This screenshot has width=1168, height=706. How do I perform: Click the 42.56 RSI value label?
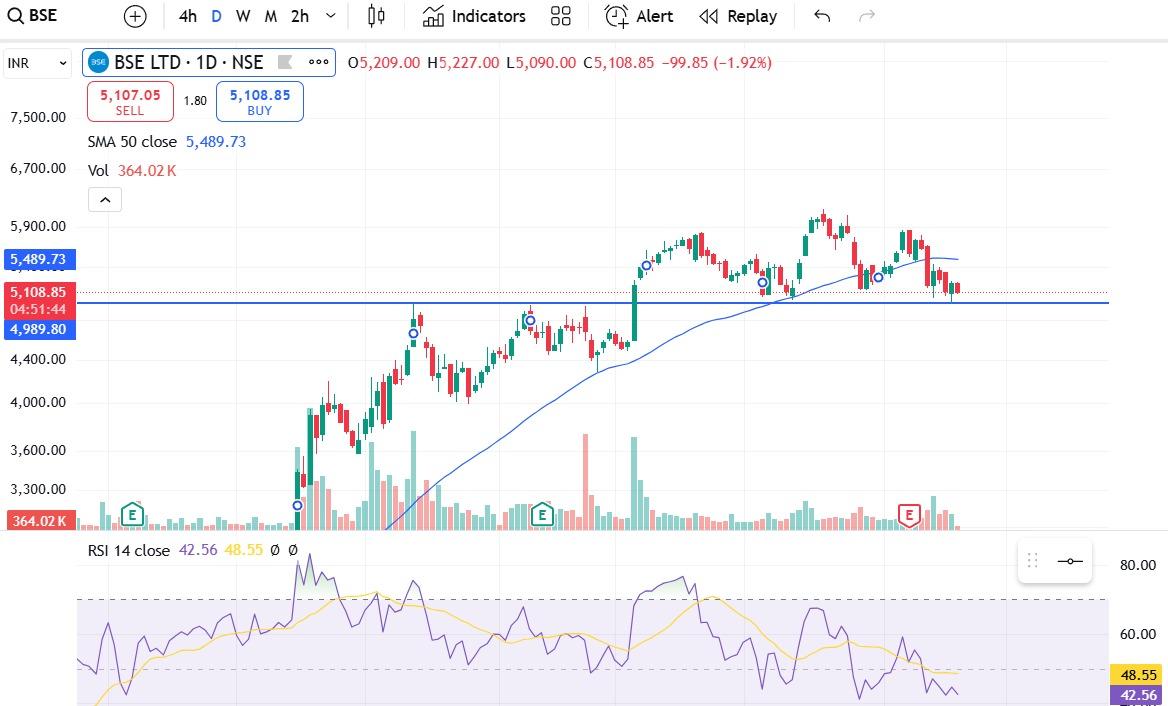pos(1138,696)
